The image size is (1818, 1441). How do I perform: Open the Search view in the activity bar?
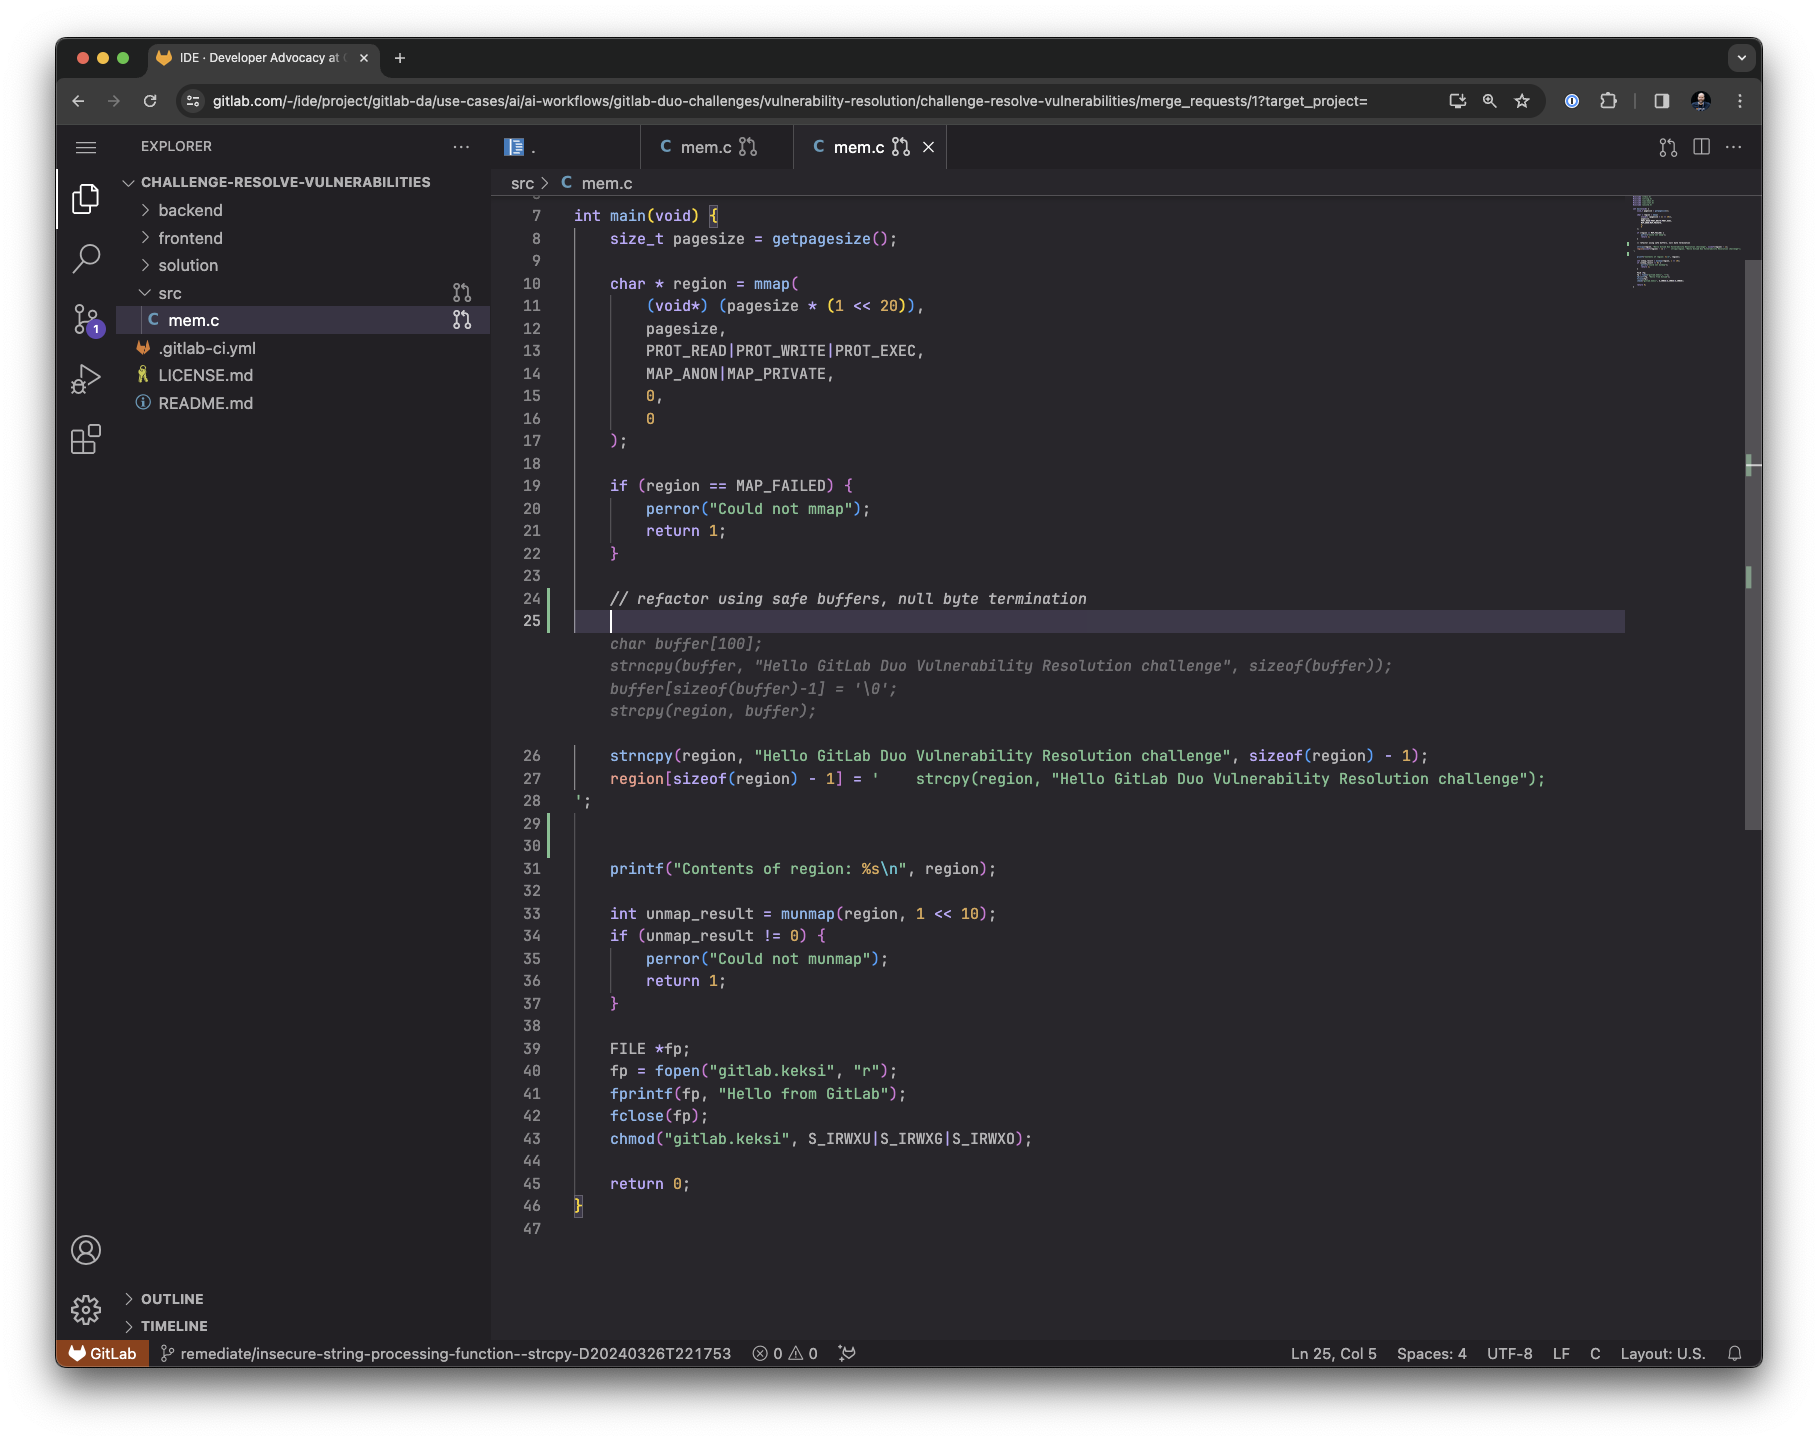pyautogui.click(x=86, y=259)
